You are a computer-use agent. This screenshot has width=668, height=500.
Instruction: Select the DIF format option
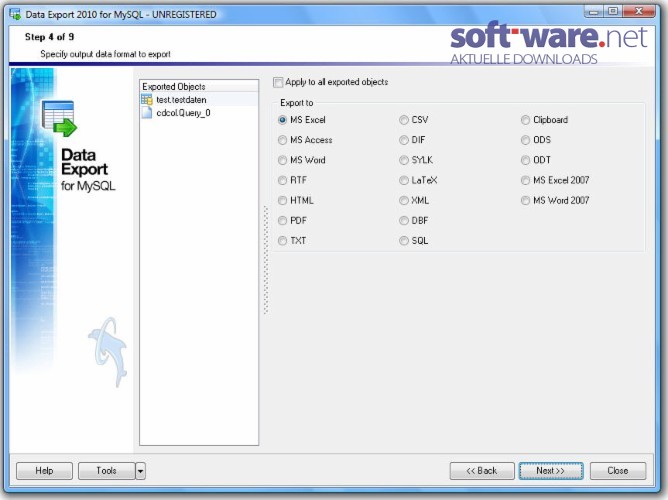pyautogui.click(x=403, y=140)
